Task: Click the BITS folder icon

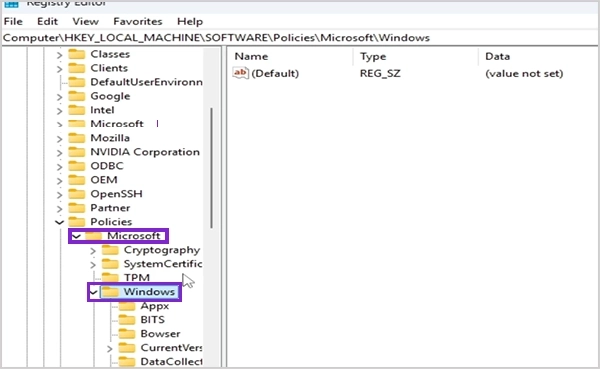Action: pyautogui.click(x=127, y=320)
